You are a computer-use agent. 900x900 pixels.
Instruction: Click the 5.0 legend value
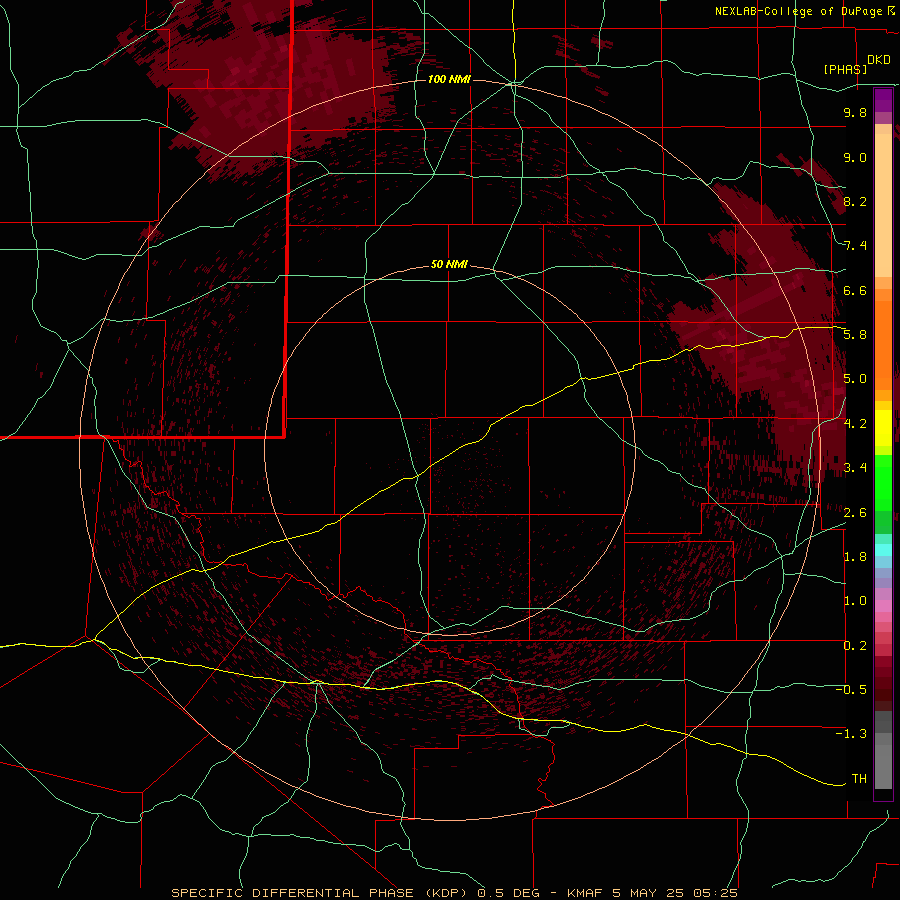(855, 379)
